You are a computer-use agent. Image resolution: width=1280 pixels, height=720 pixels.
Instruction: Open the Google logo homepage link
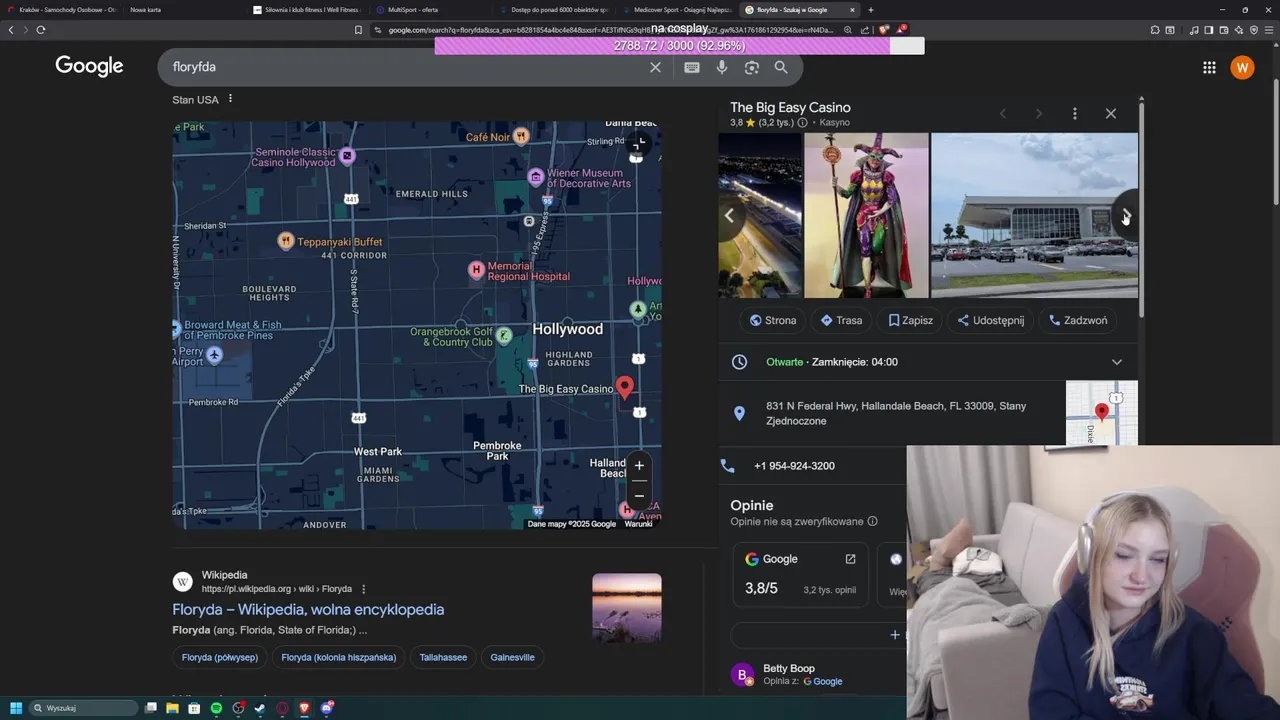89,66
